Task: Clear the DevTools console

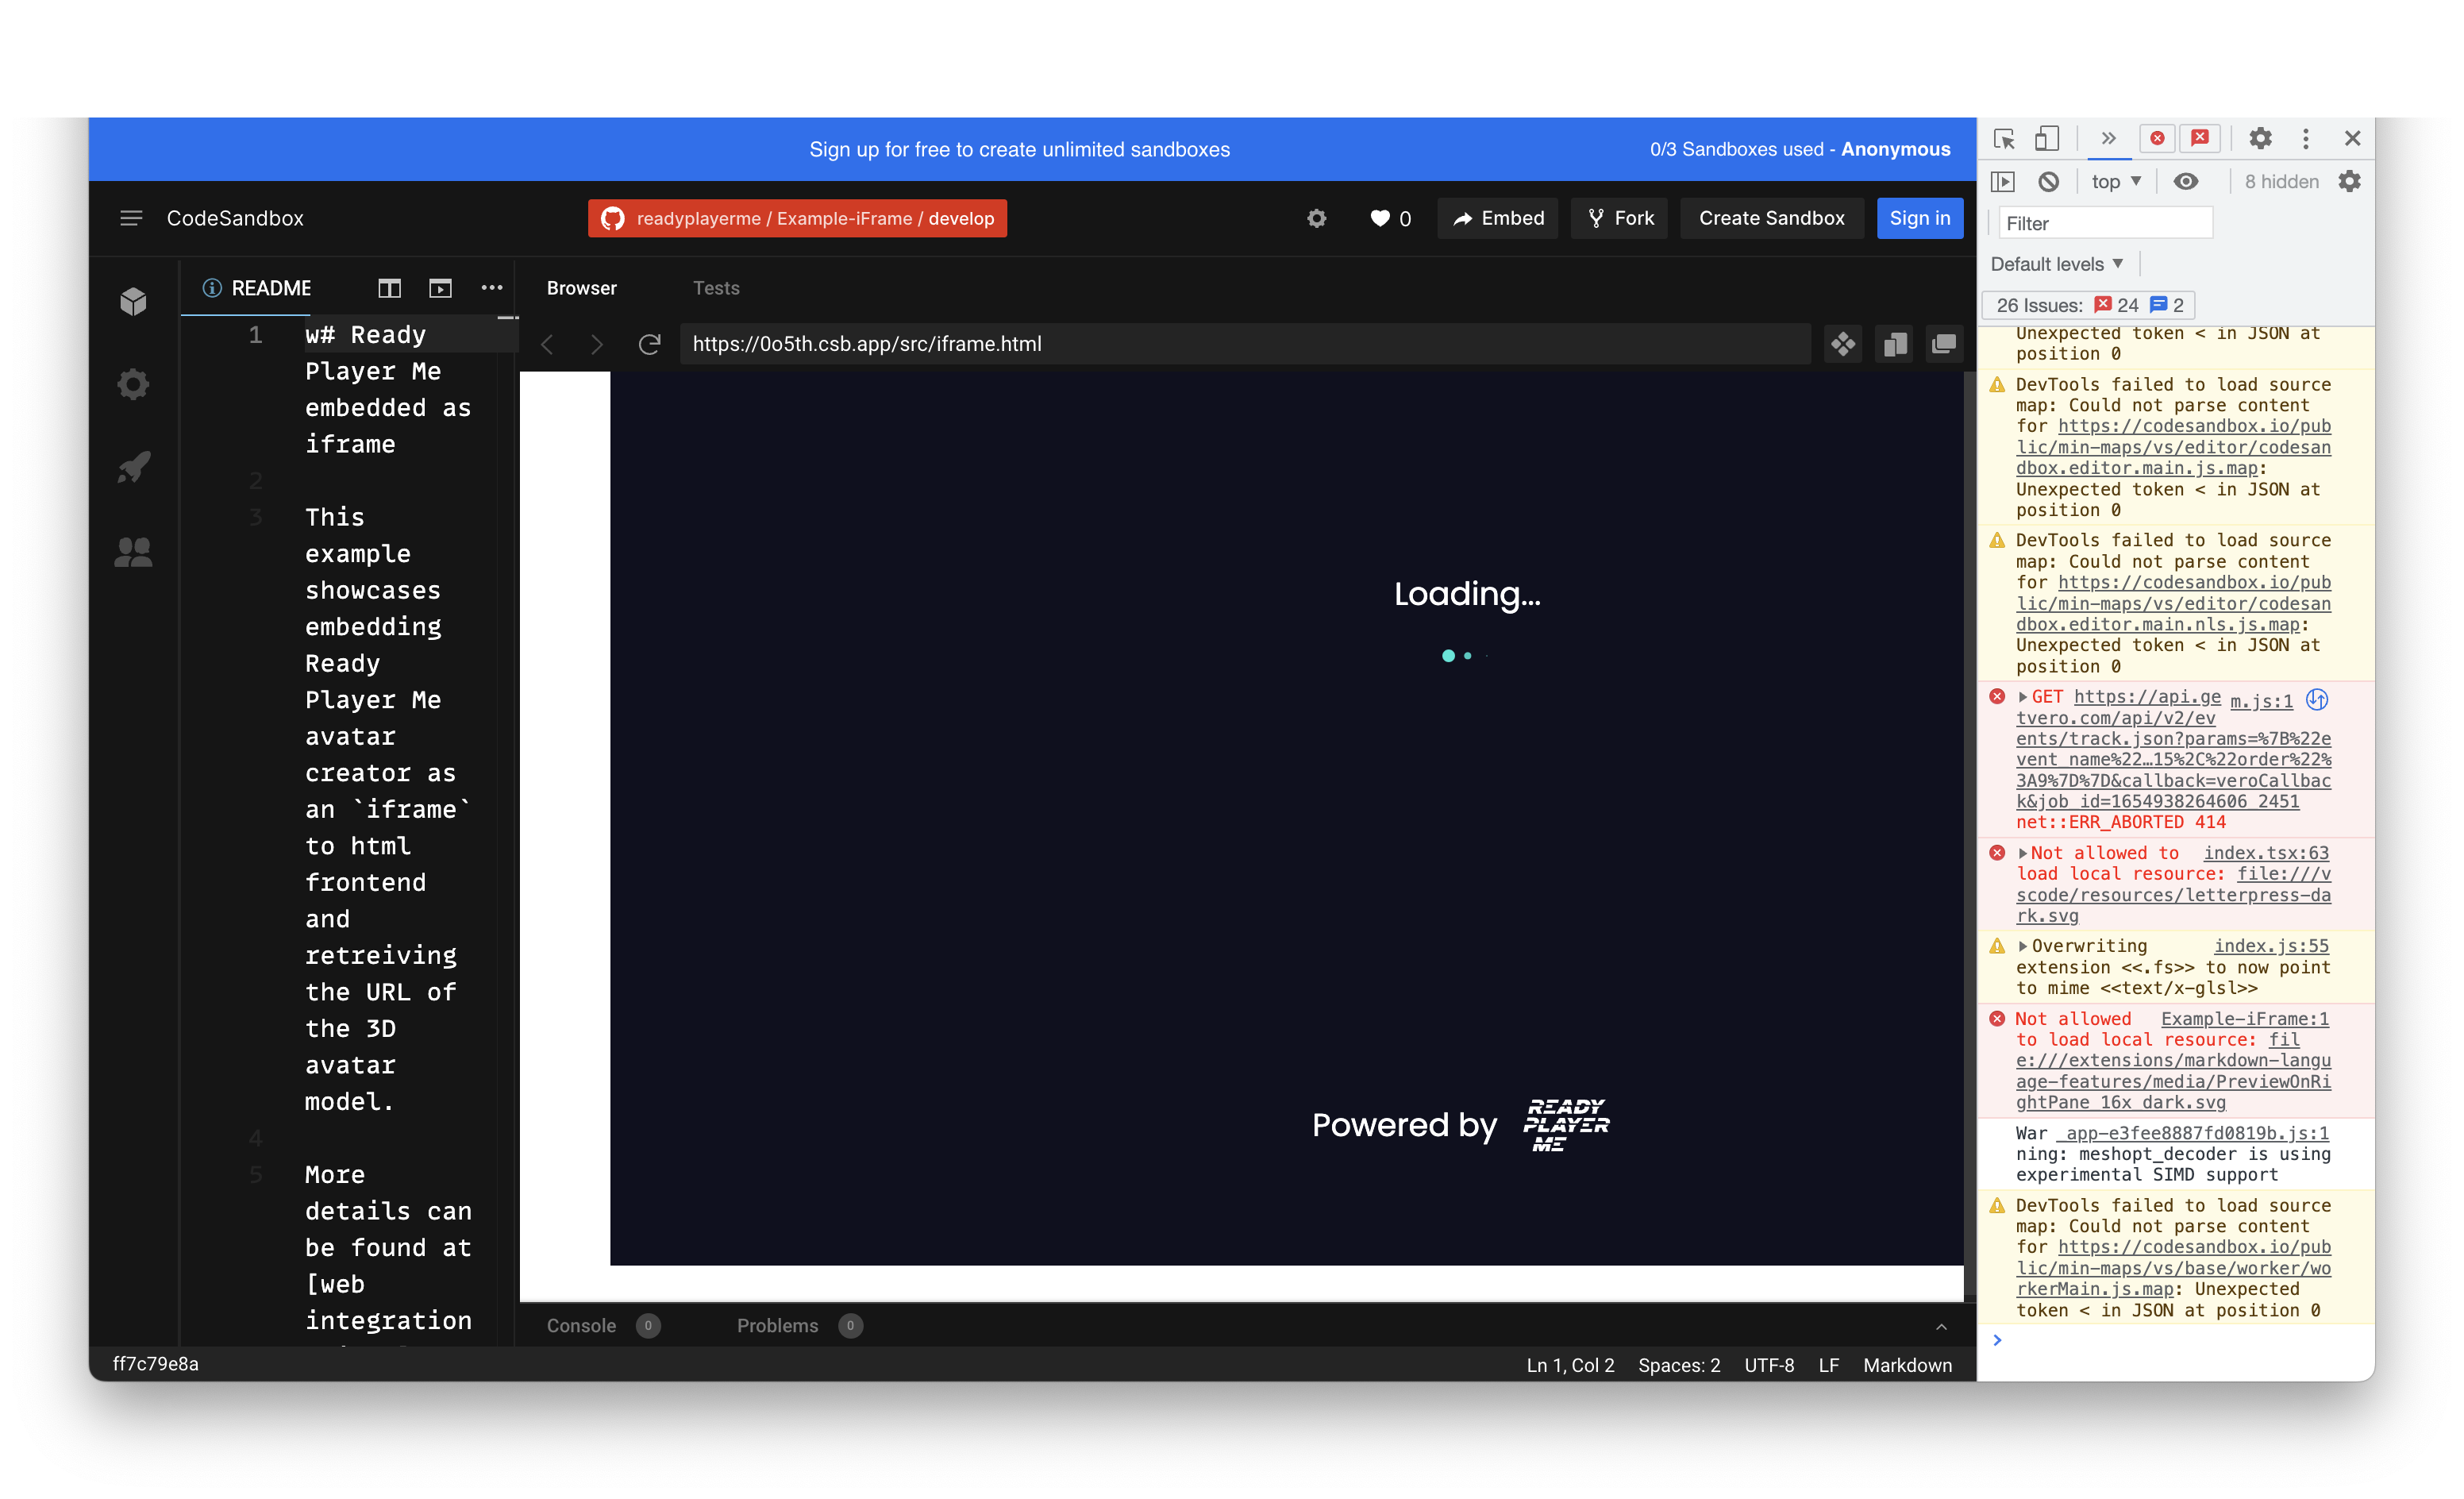Action: coord(2048,181)
